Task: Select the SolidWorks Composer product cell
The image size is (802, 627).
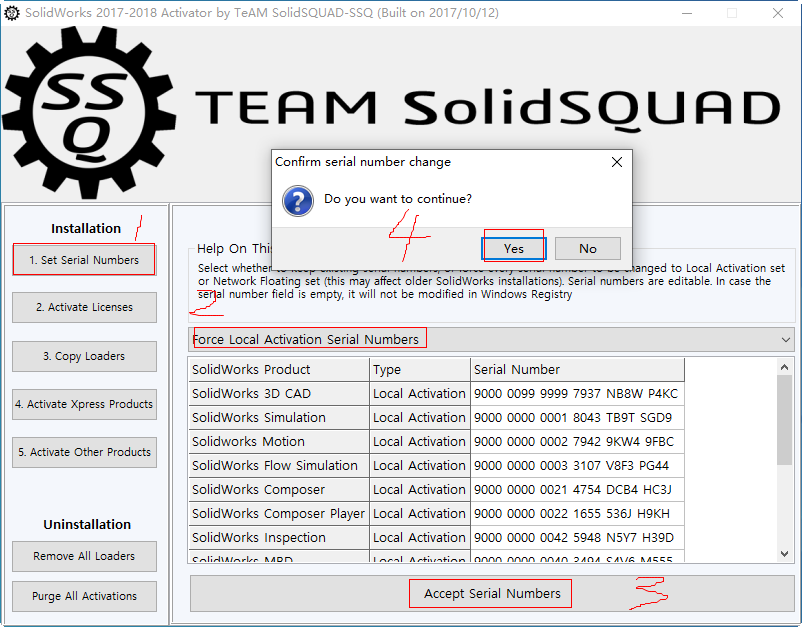Action: pos(279,490)
